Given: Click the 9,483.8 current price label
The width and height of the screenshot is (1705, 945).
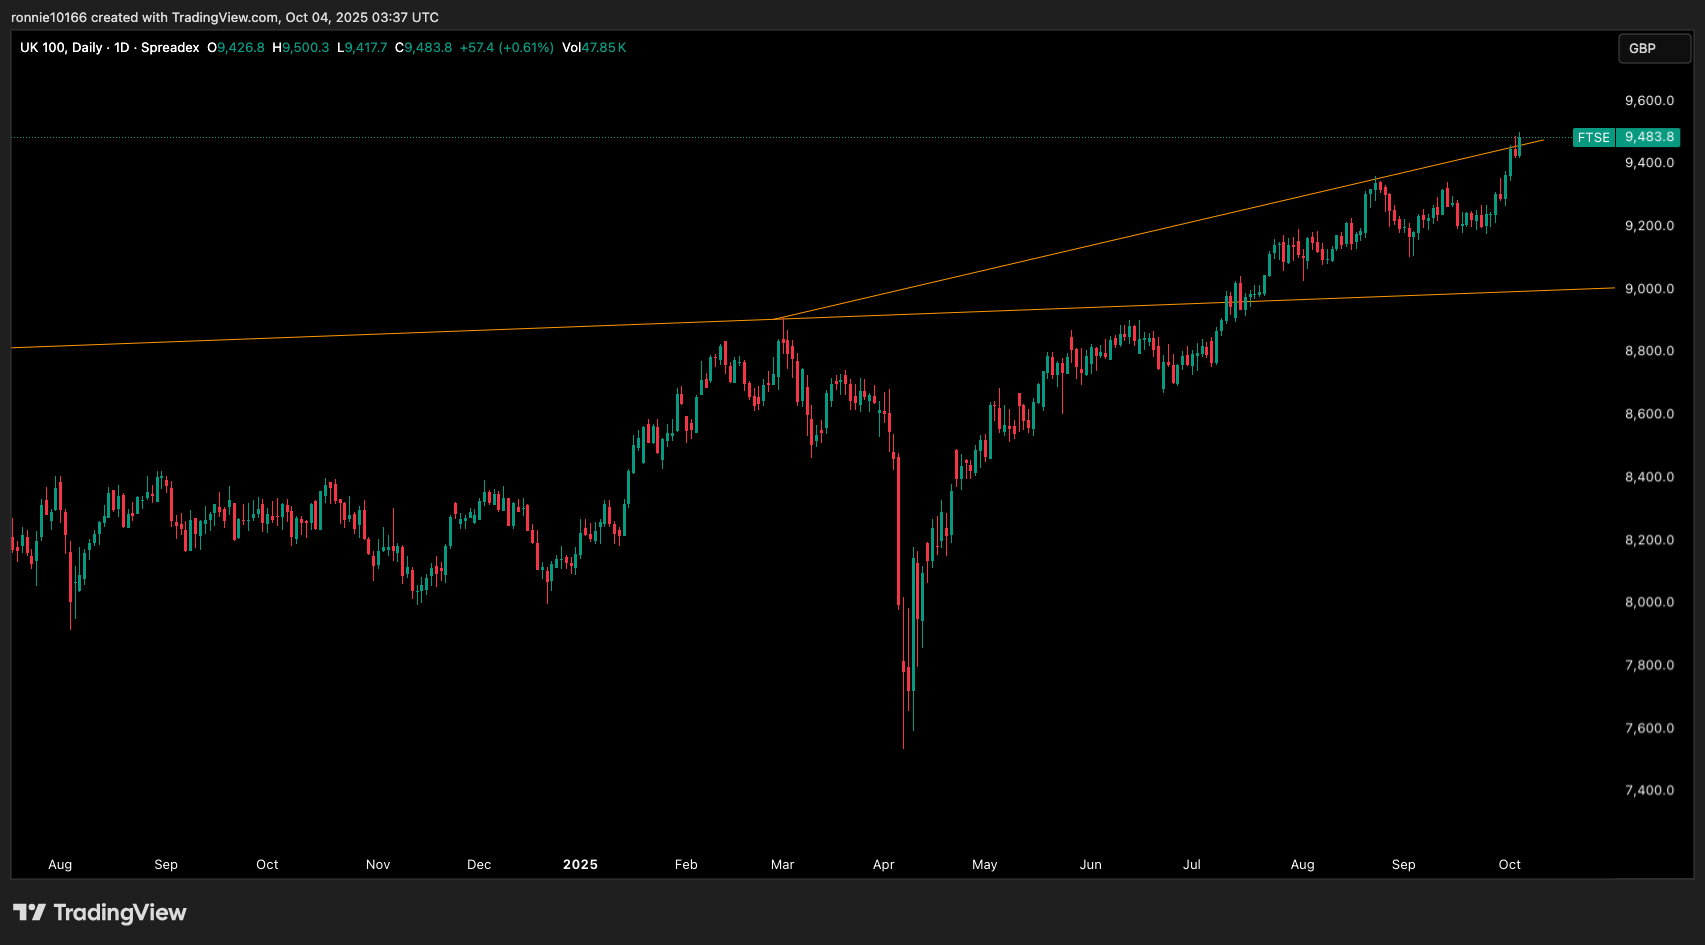Looking at the screenshot, I should click(1649, 137).
